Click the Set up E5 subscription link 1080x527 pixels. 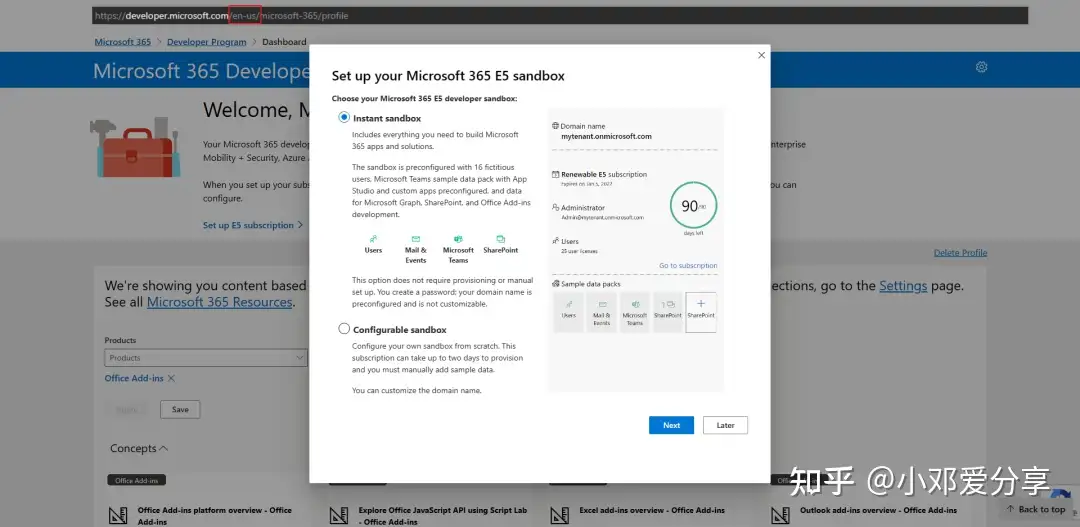[x=253, y=225]
